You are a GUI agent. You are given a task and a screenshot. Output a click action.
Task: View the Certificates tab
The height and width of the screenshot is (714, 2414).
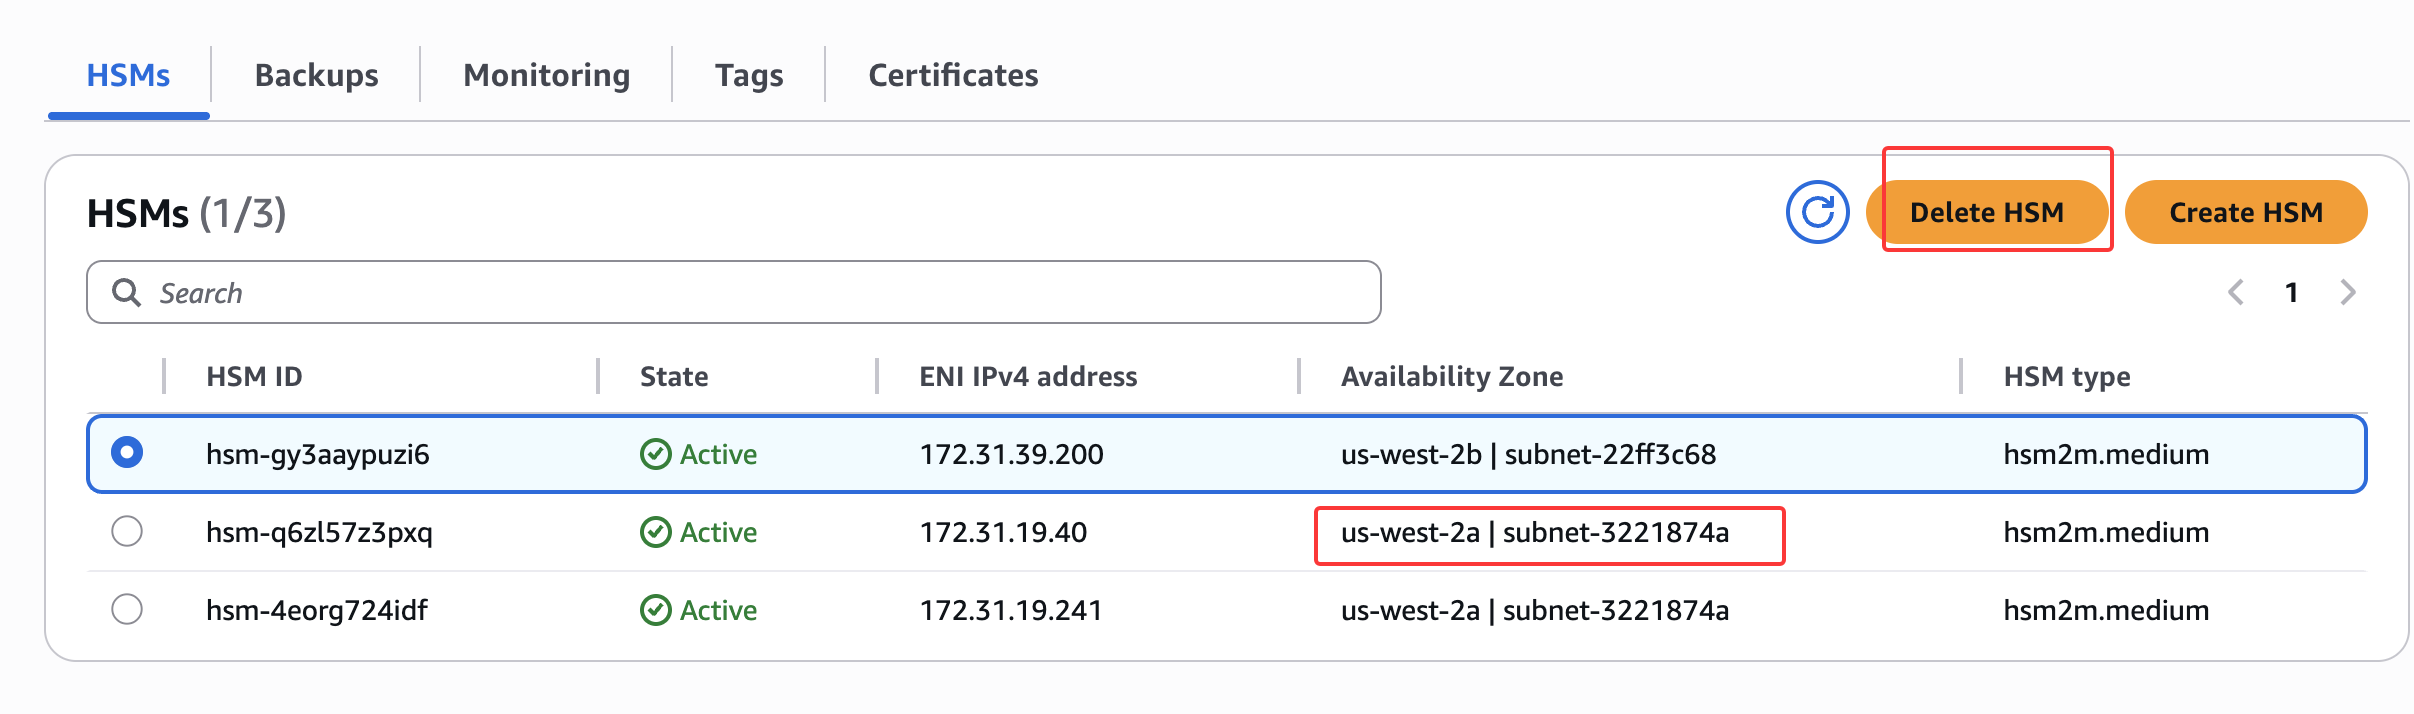(x=953, y=75)
